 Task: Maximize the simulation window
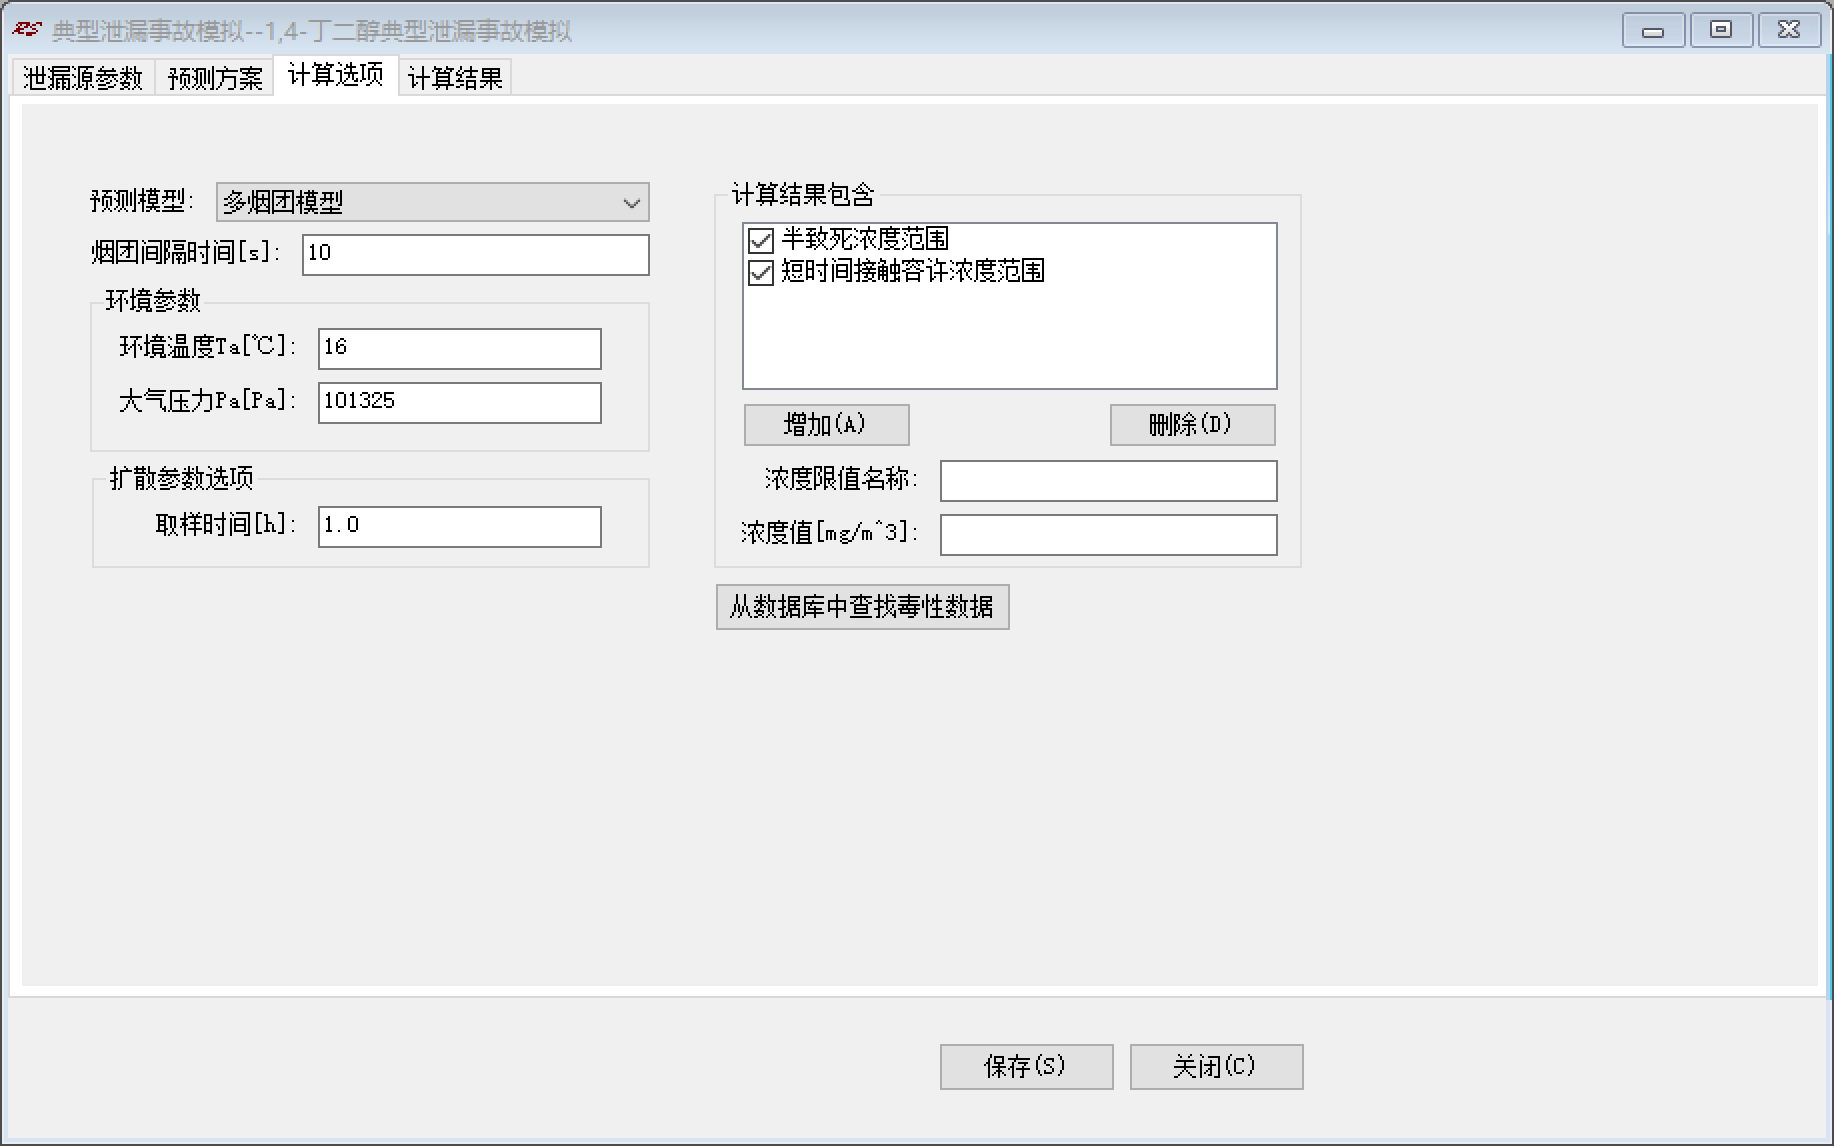(x=1721, y=30)
